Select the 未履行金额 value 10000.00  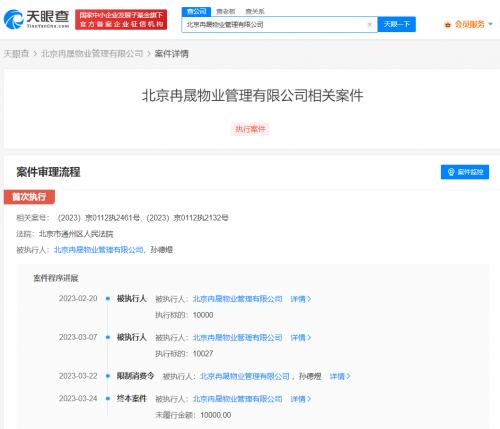[x=216, y=415]
